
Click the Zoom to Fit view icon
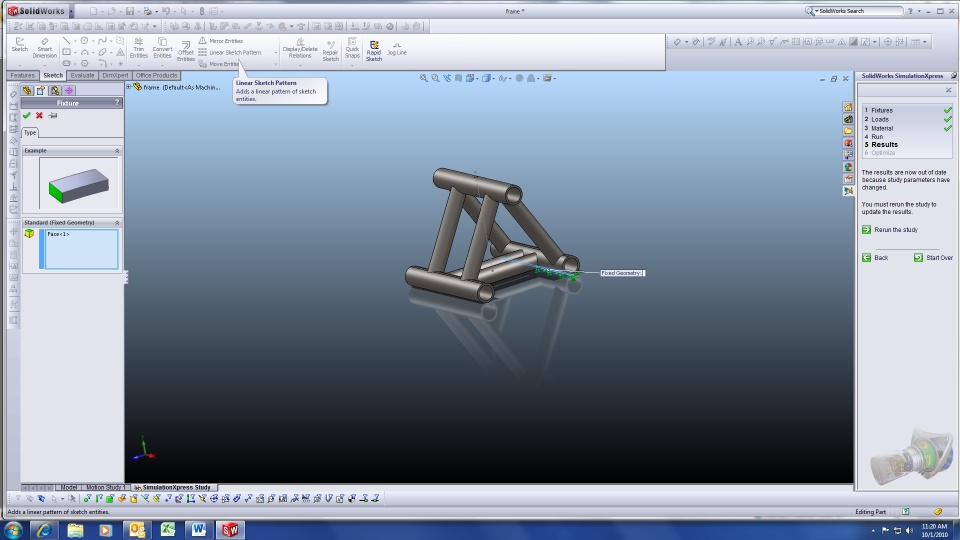pos(424,78)
